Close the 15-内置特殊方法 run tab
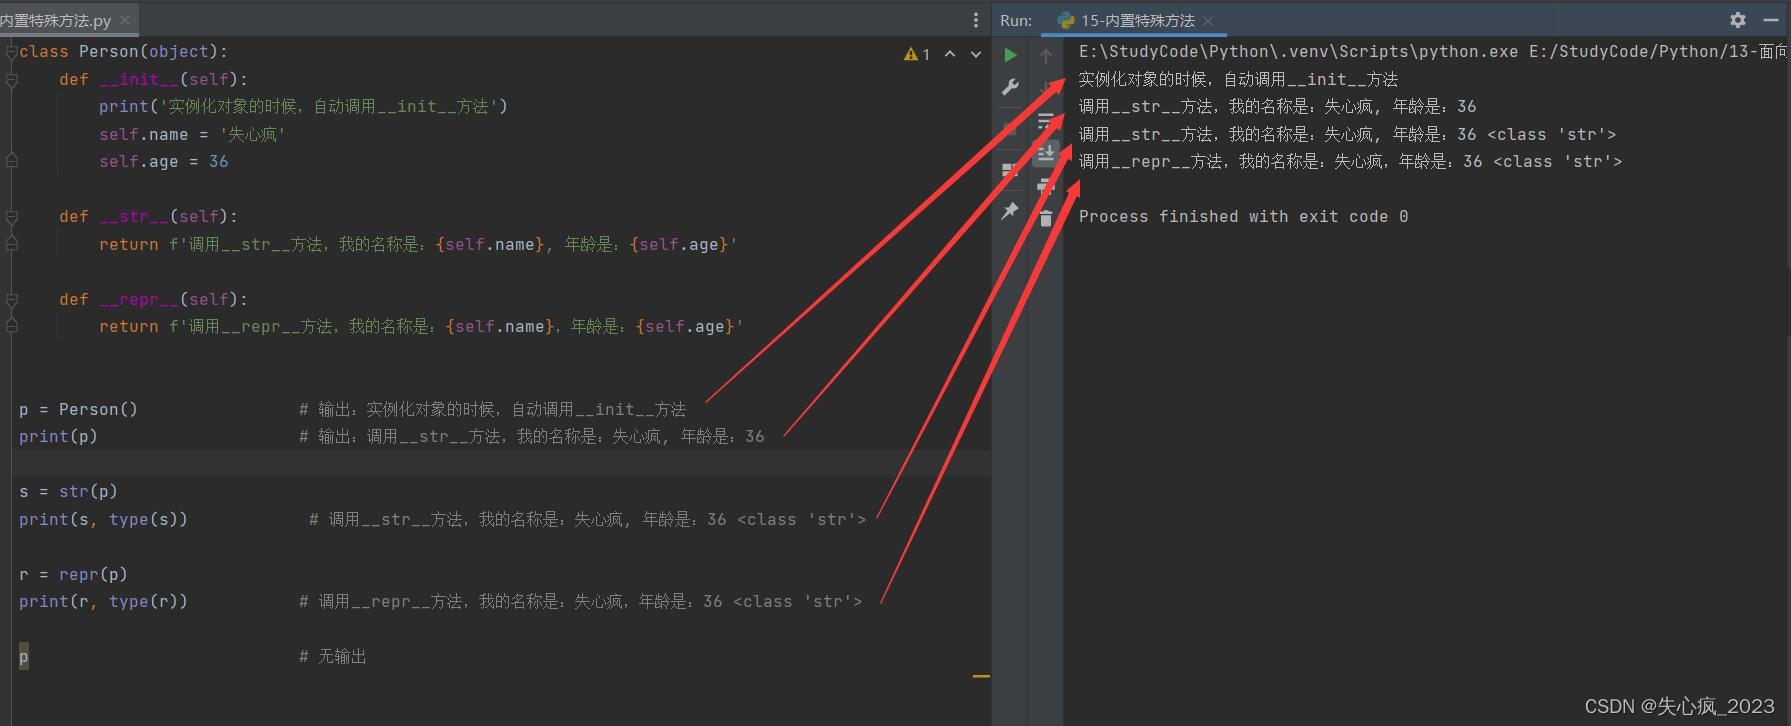The image size is (1791, 726). click(x=1208, y=20)
